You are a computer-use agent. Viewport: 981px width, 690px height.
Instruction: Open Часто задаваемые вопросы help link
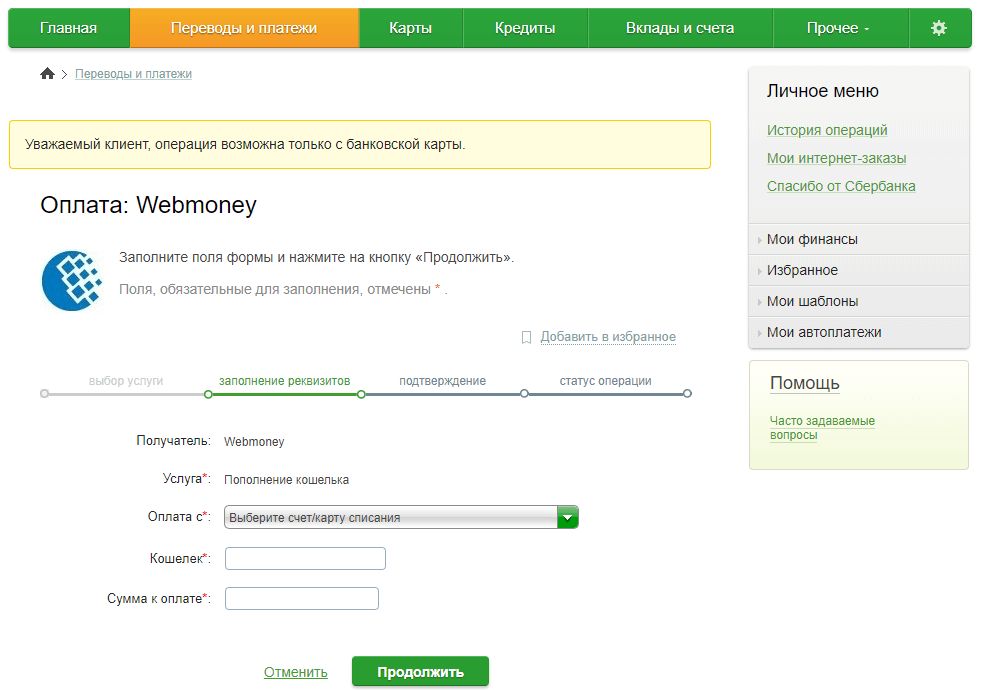point(822,428)
